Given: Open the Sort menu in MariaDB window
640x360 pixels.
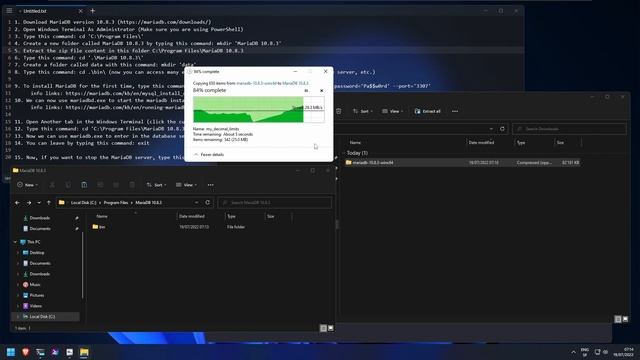Looking at the screenshot, I should [x=156, y=185].
